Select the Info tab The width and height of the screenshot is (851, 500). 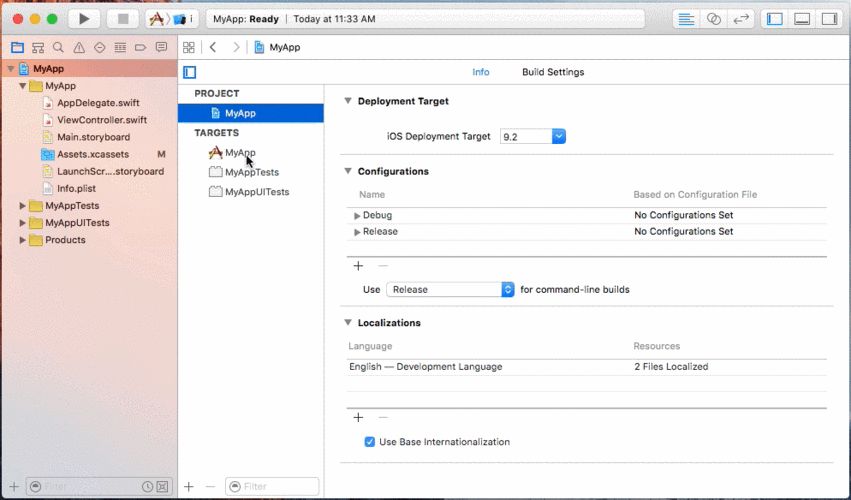point(480,72)
